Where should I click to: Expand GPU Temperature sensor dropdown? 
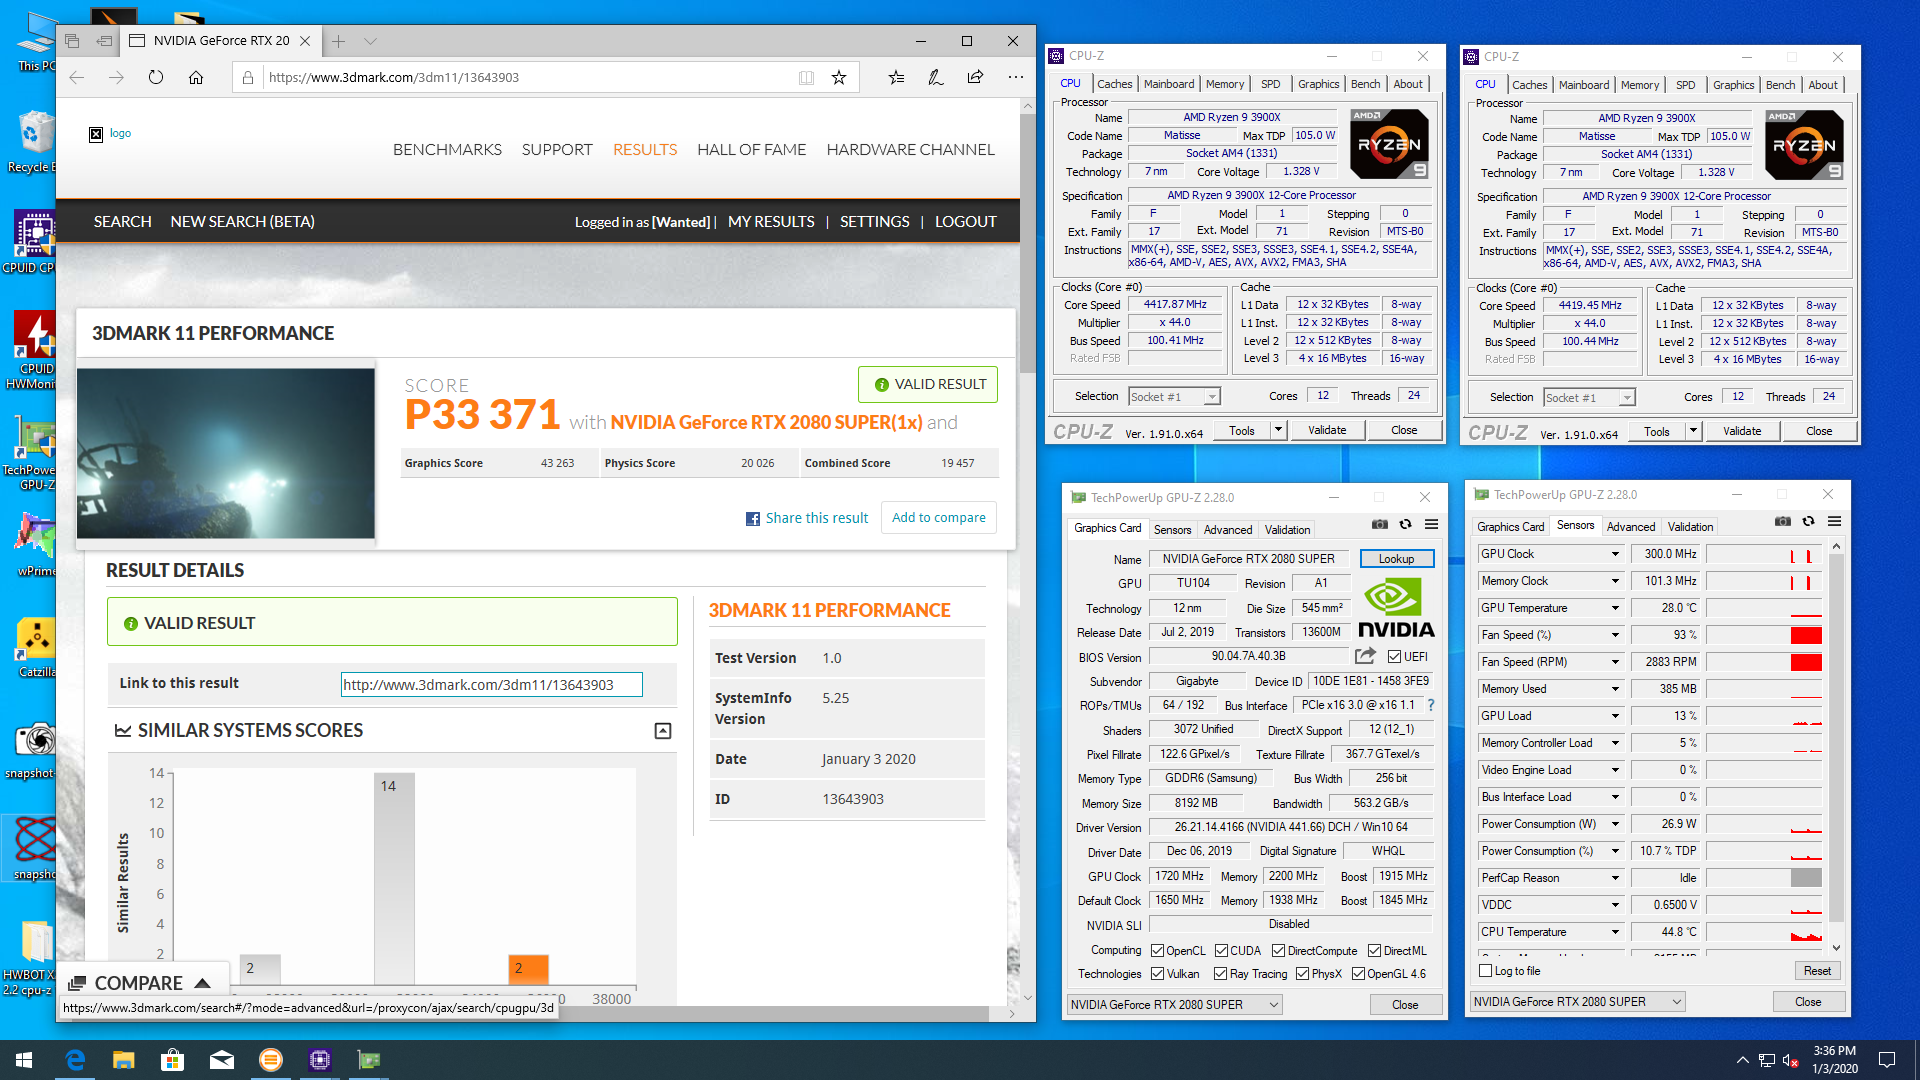point(1614,608)
